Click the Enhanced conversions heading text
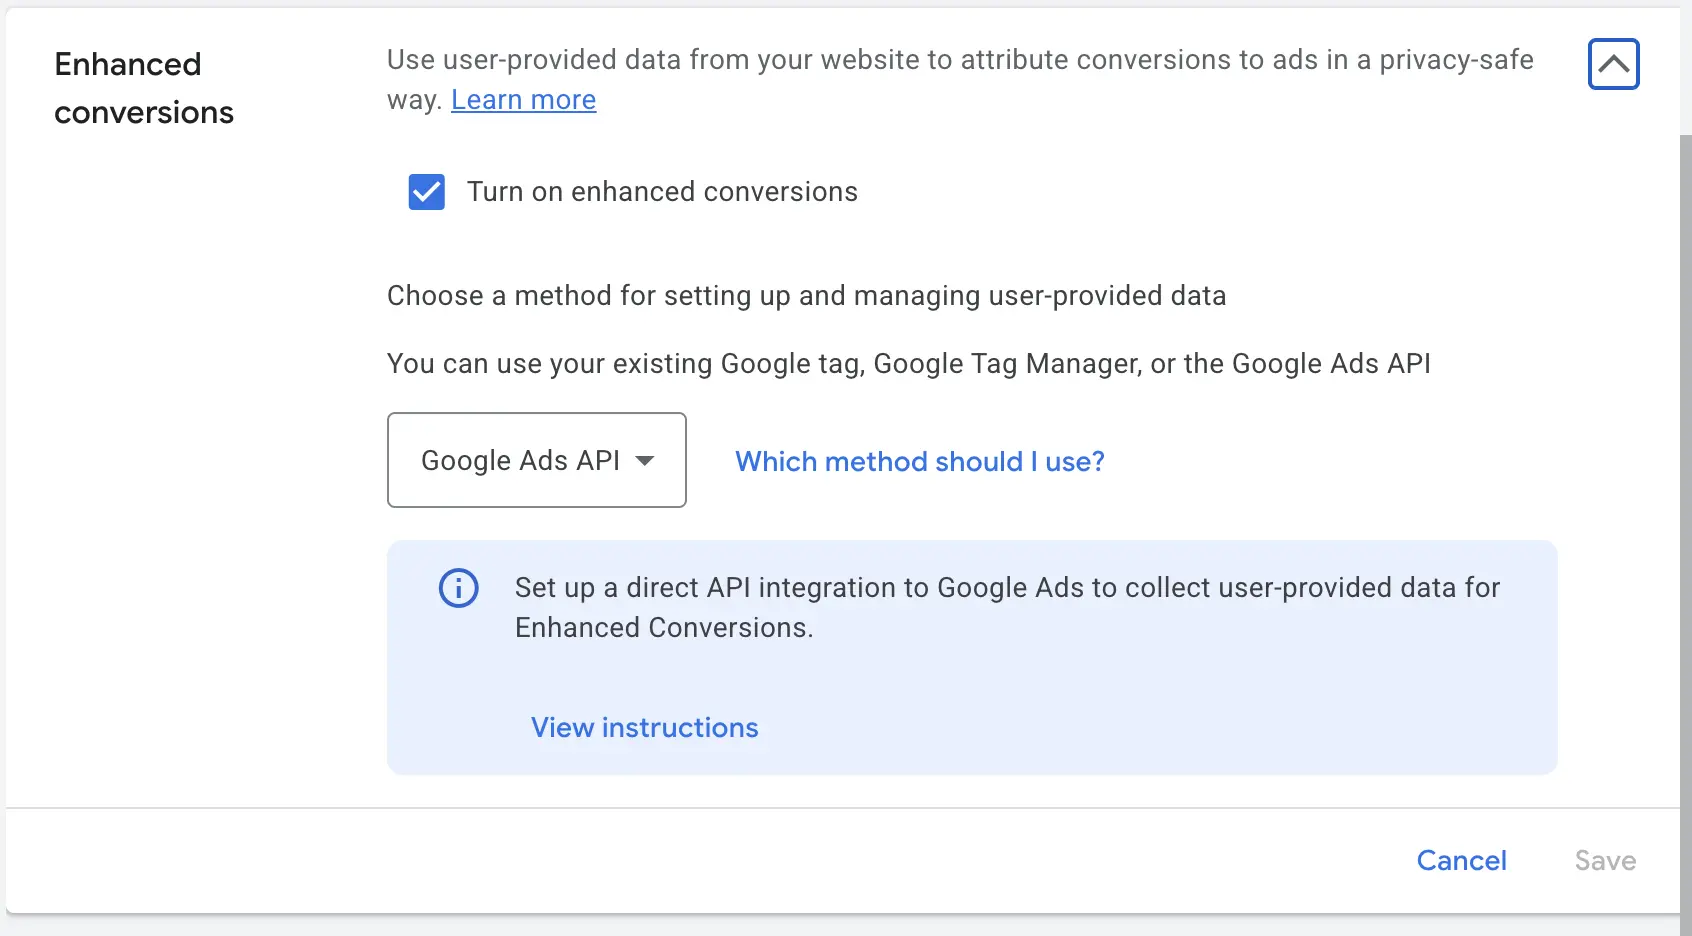Image resolution: width=1692 pixels, height=936 pixels. pyautogui.click(x=144, y=88)
